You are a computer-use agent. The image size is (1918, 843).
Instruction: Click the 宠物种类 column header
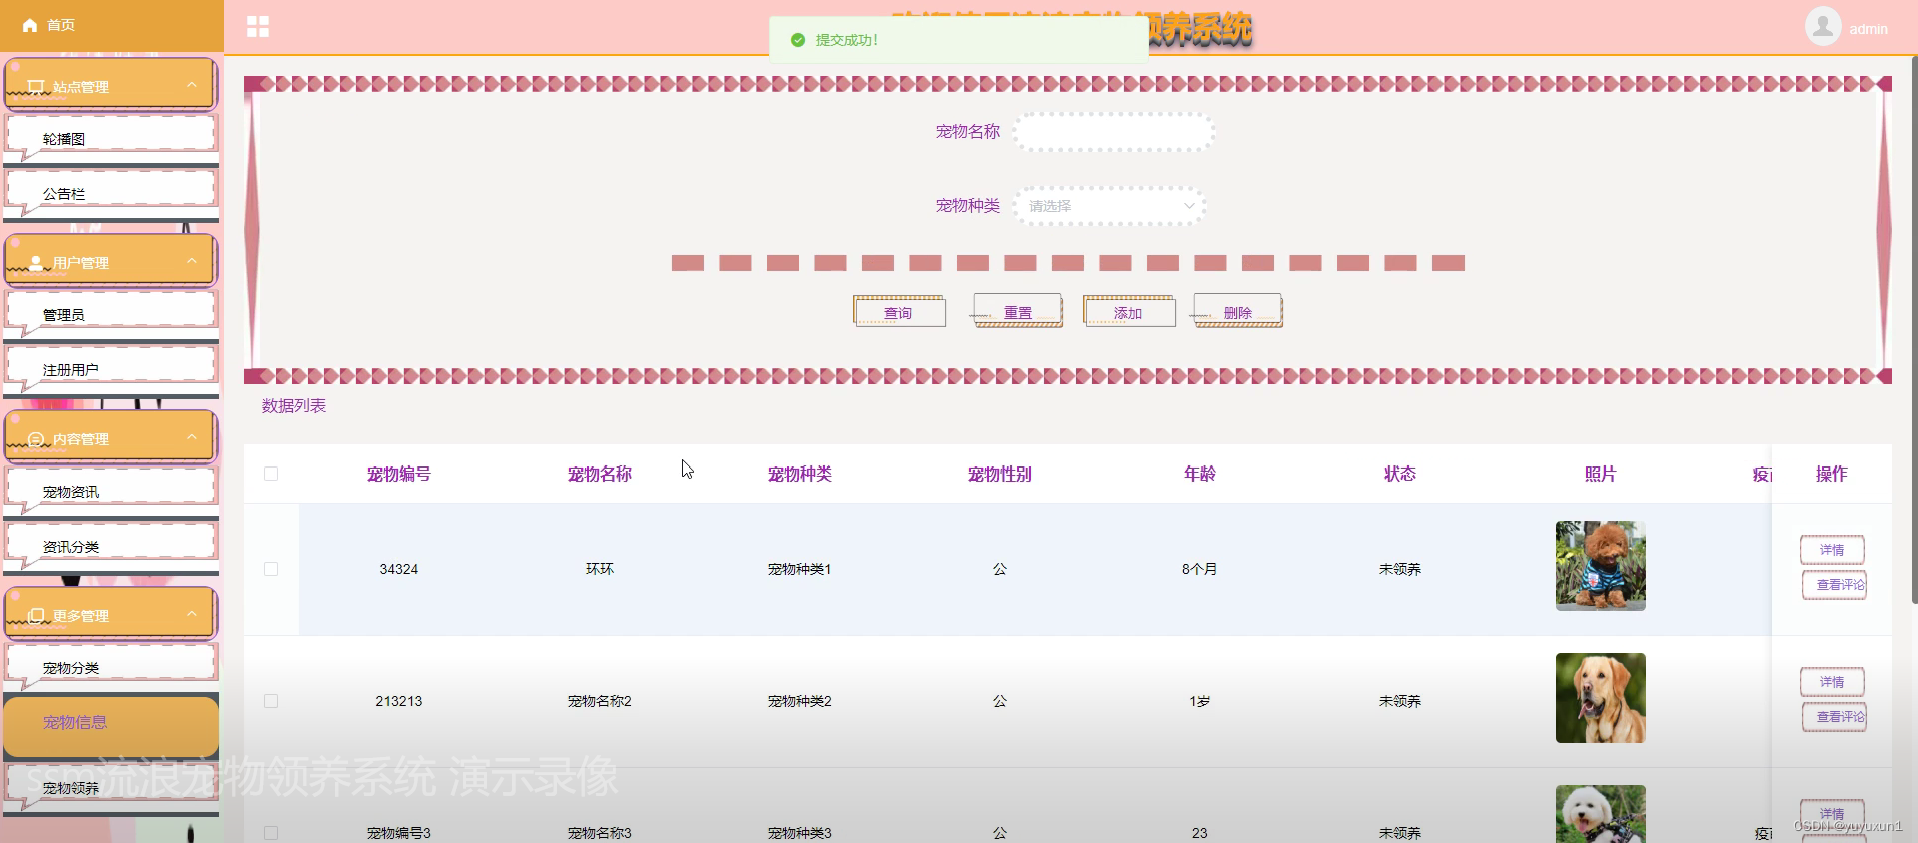(800, 474)
